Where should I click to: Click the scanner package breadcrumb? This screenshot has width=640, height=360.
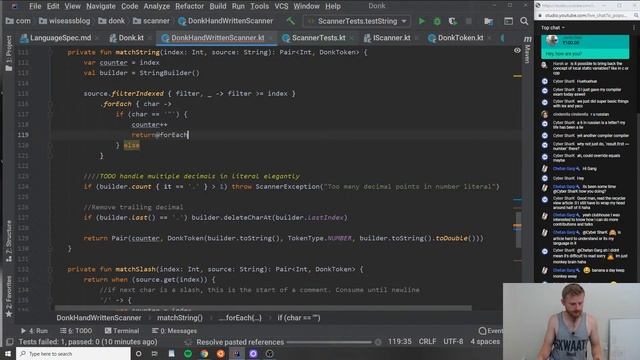pos(151,21)
